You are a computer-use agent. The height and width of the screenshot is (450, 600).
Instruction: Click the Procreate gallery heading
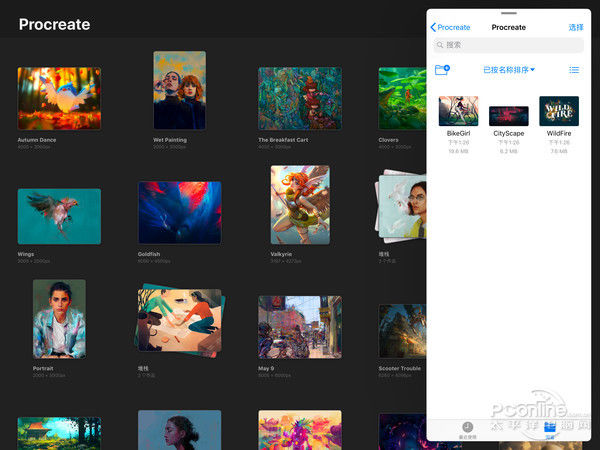pos(54,24)
